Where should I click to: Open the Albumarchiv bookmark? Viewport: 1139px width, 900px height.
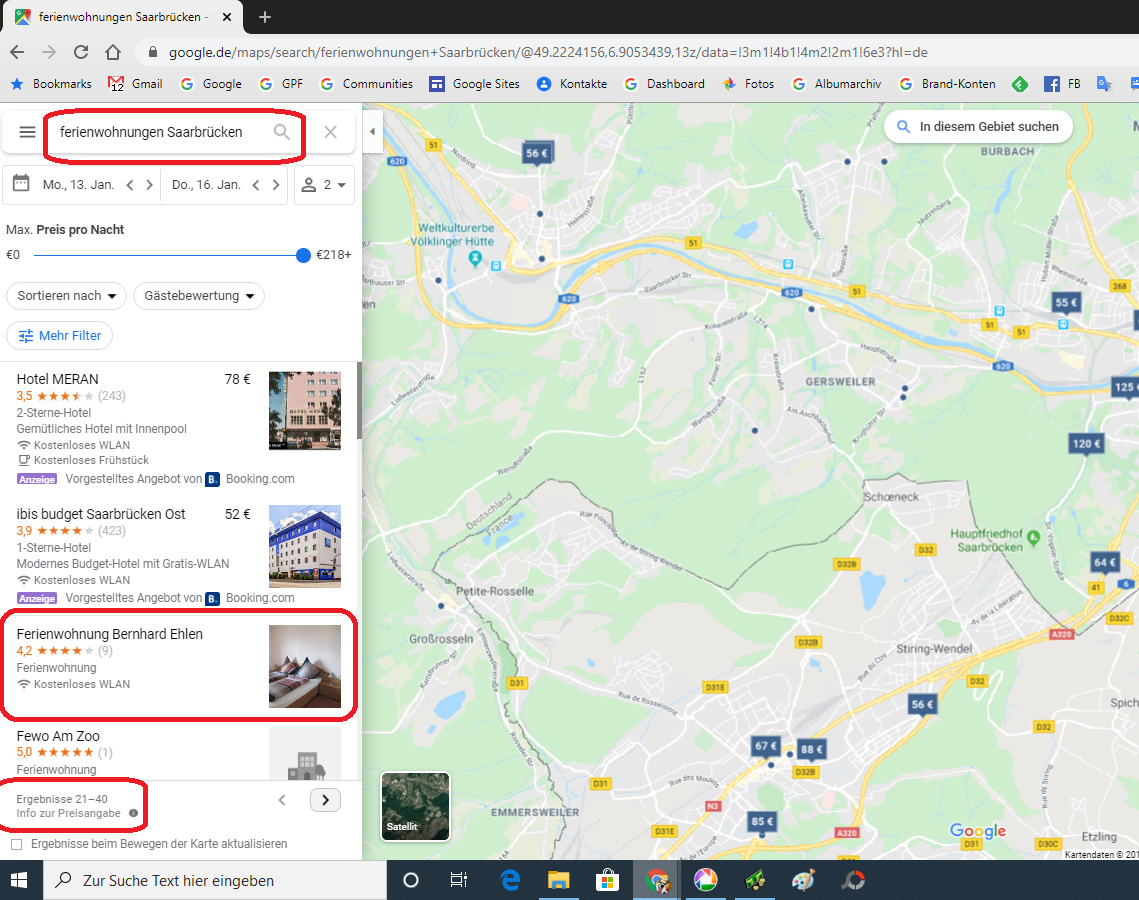click(836, 84)
